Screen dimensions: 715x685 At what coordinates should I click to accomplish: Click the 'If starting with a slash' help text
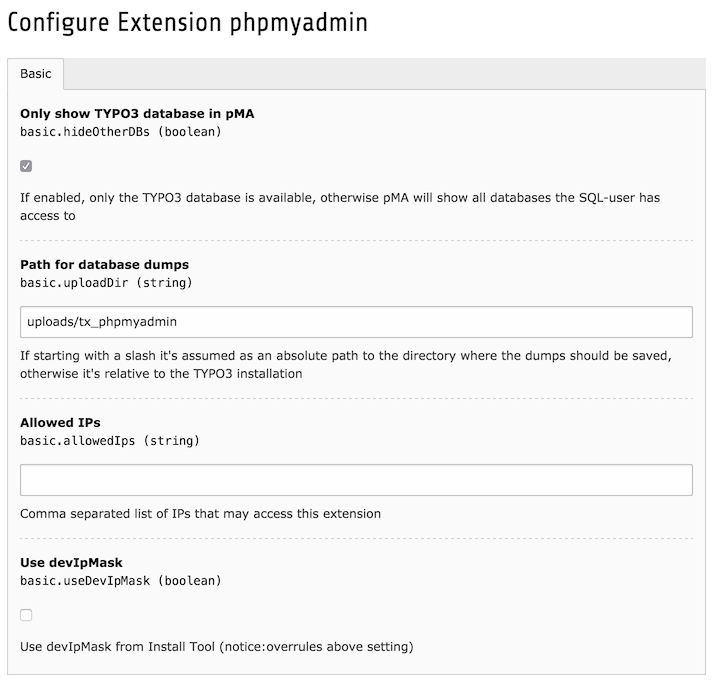(x=355, y=355)
